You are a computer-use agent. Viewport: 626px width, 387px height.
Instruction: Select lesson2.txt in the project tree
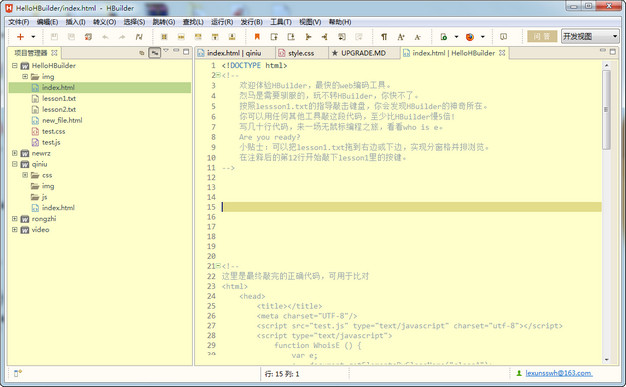pyautogui.click(x=59, y=109)
